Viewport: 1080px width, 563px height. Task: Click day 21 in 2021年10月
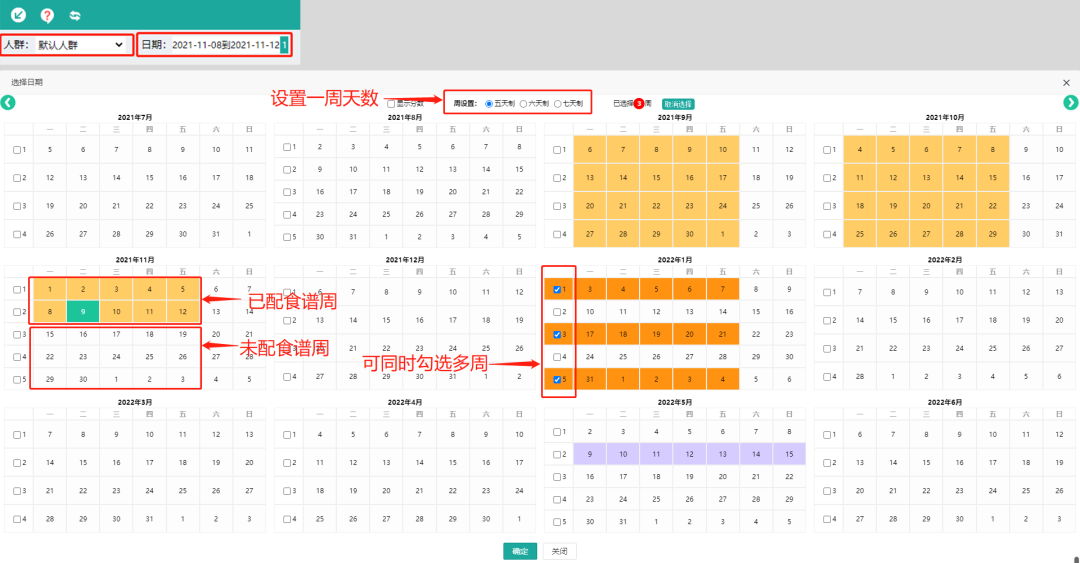[959, 206]
